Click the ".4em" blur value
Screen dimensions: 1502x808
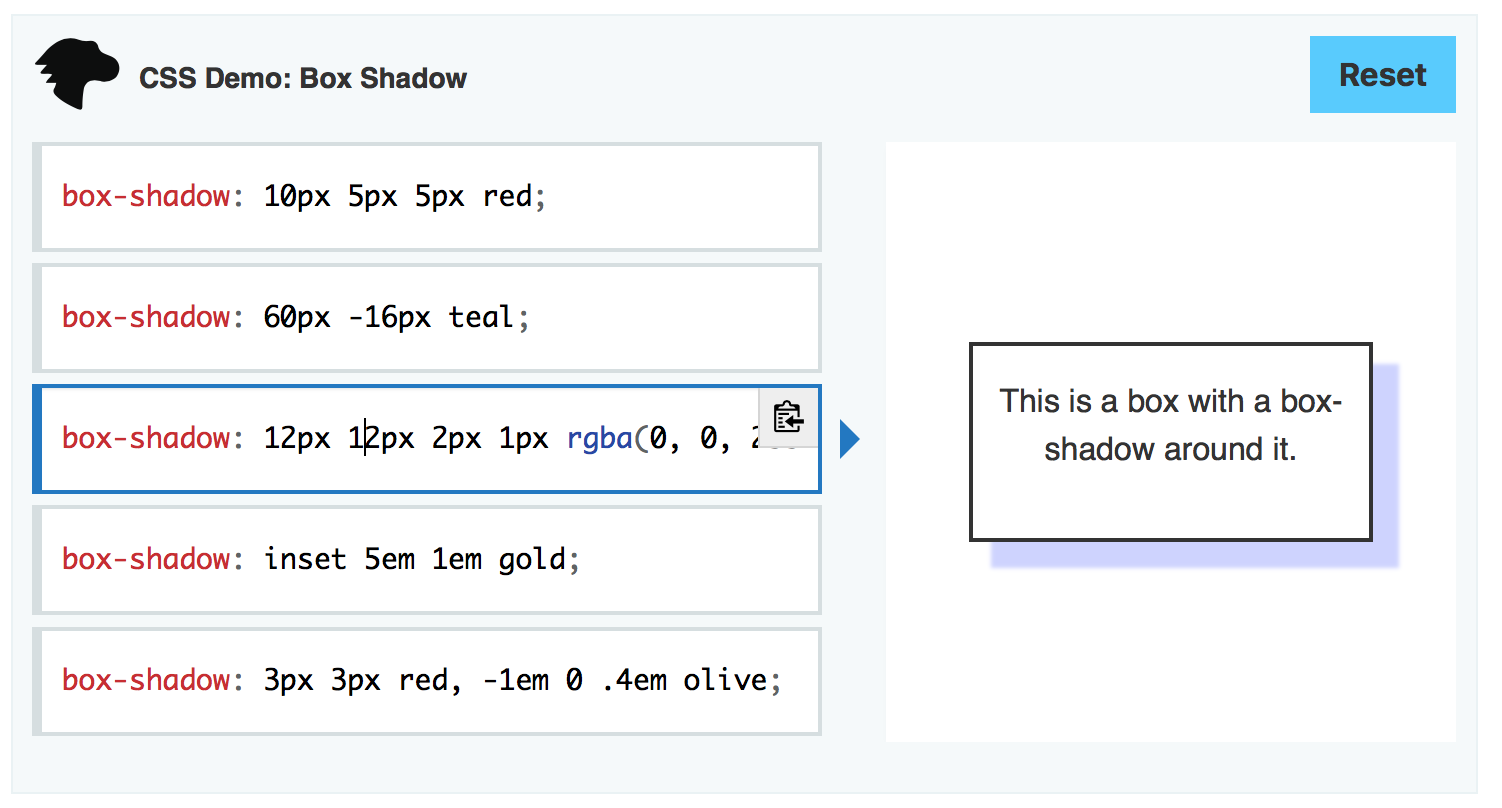pyautogui.click(x=633, y=680)
